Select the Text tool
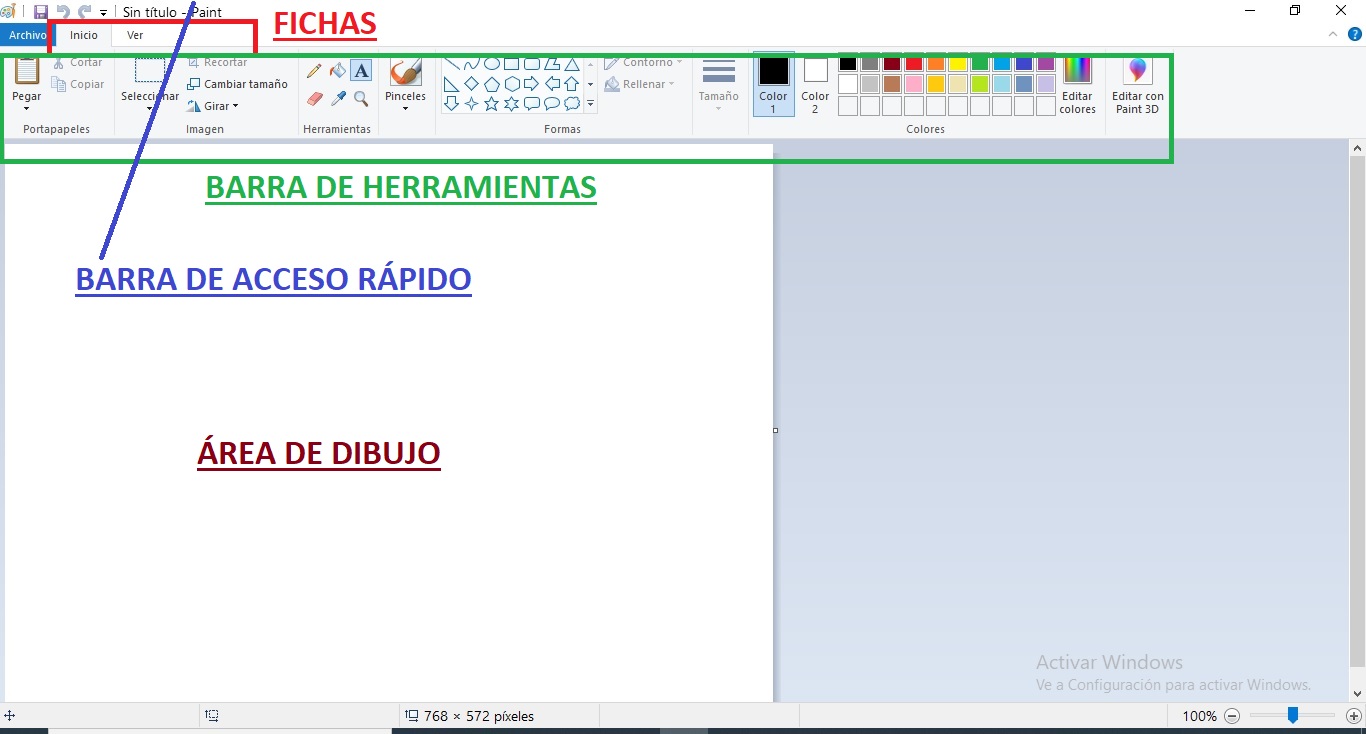This screenshot has width=1366, height=734. click(x=361, y=72)
